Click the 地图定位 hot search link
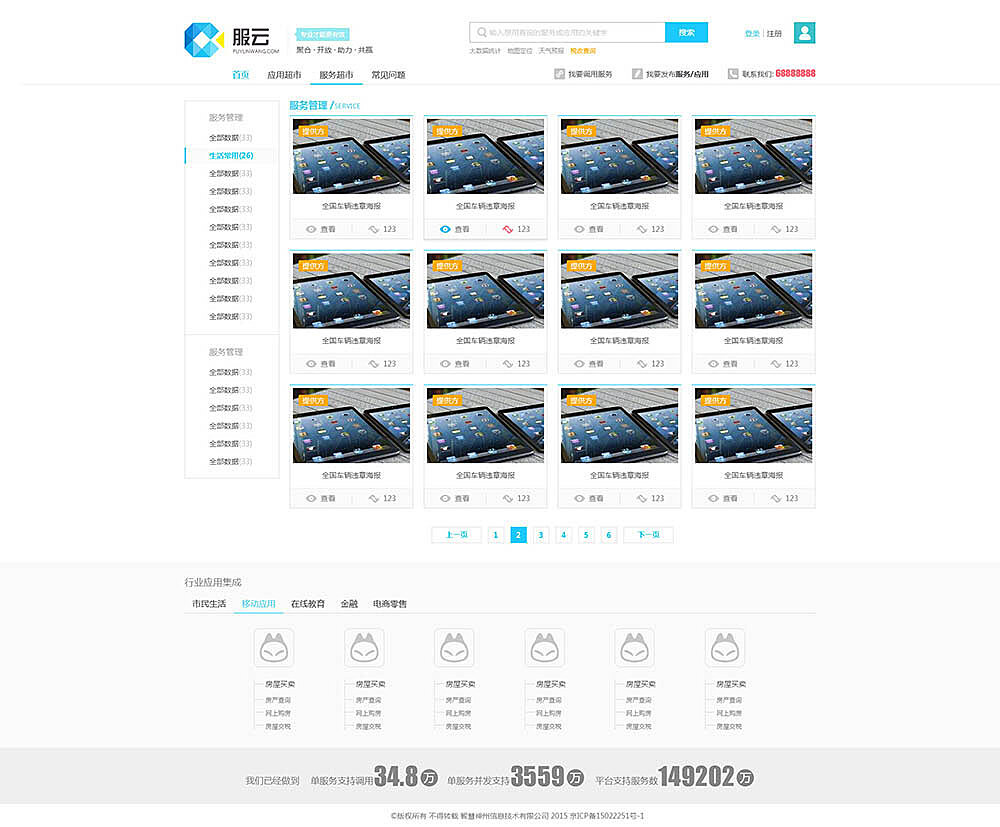The height and width of the screenshot is (827, 1000). [520, 51]
